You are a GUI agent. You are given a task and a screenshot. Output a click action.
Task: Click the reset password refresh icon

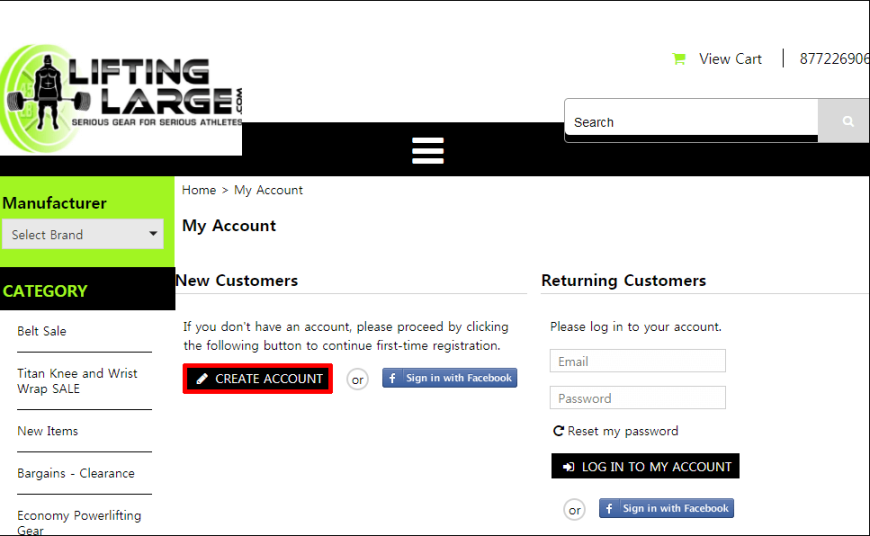[x=558, y=431]
